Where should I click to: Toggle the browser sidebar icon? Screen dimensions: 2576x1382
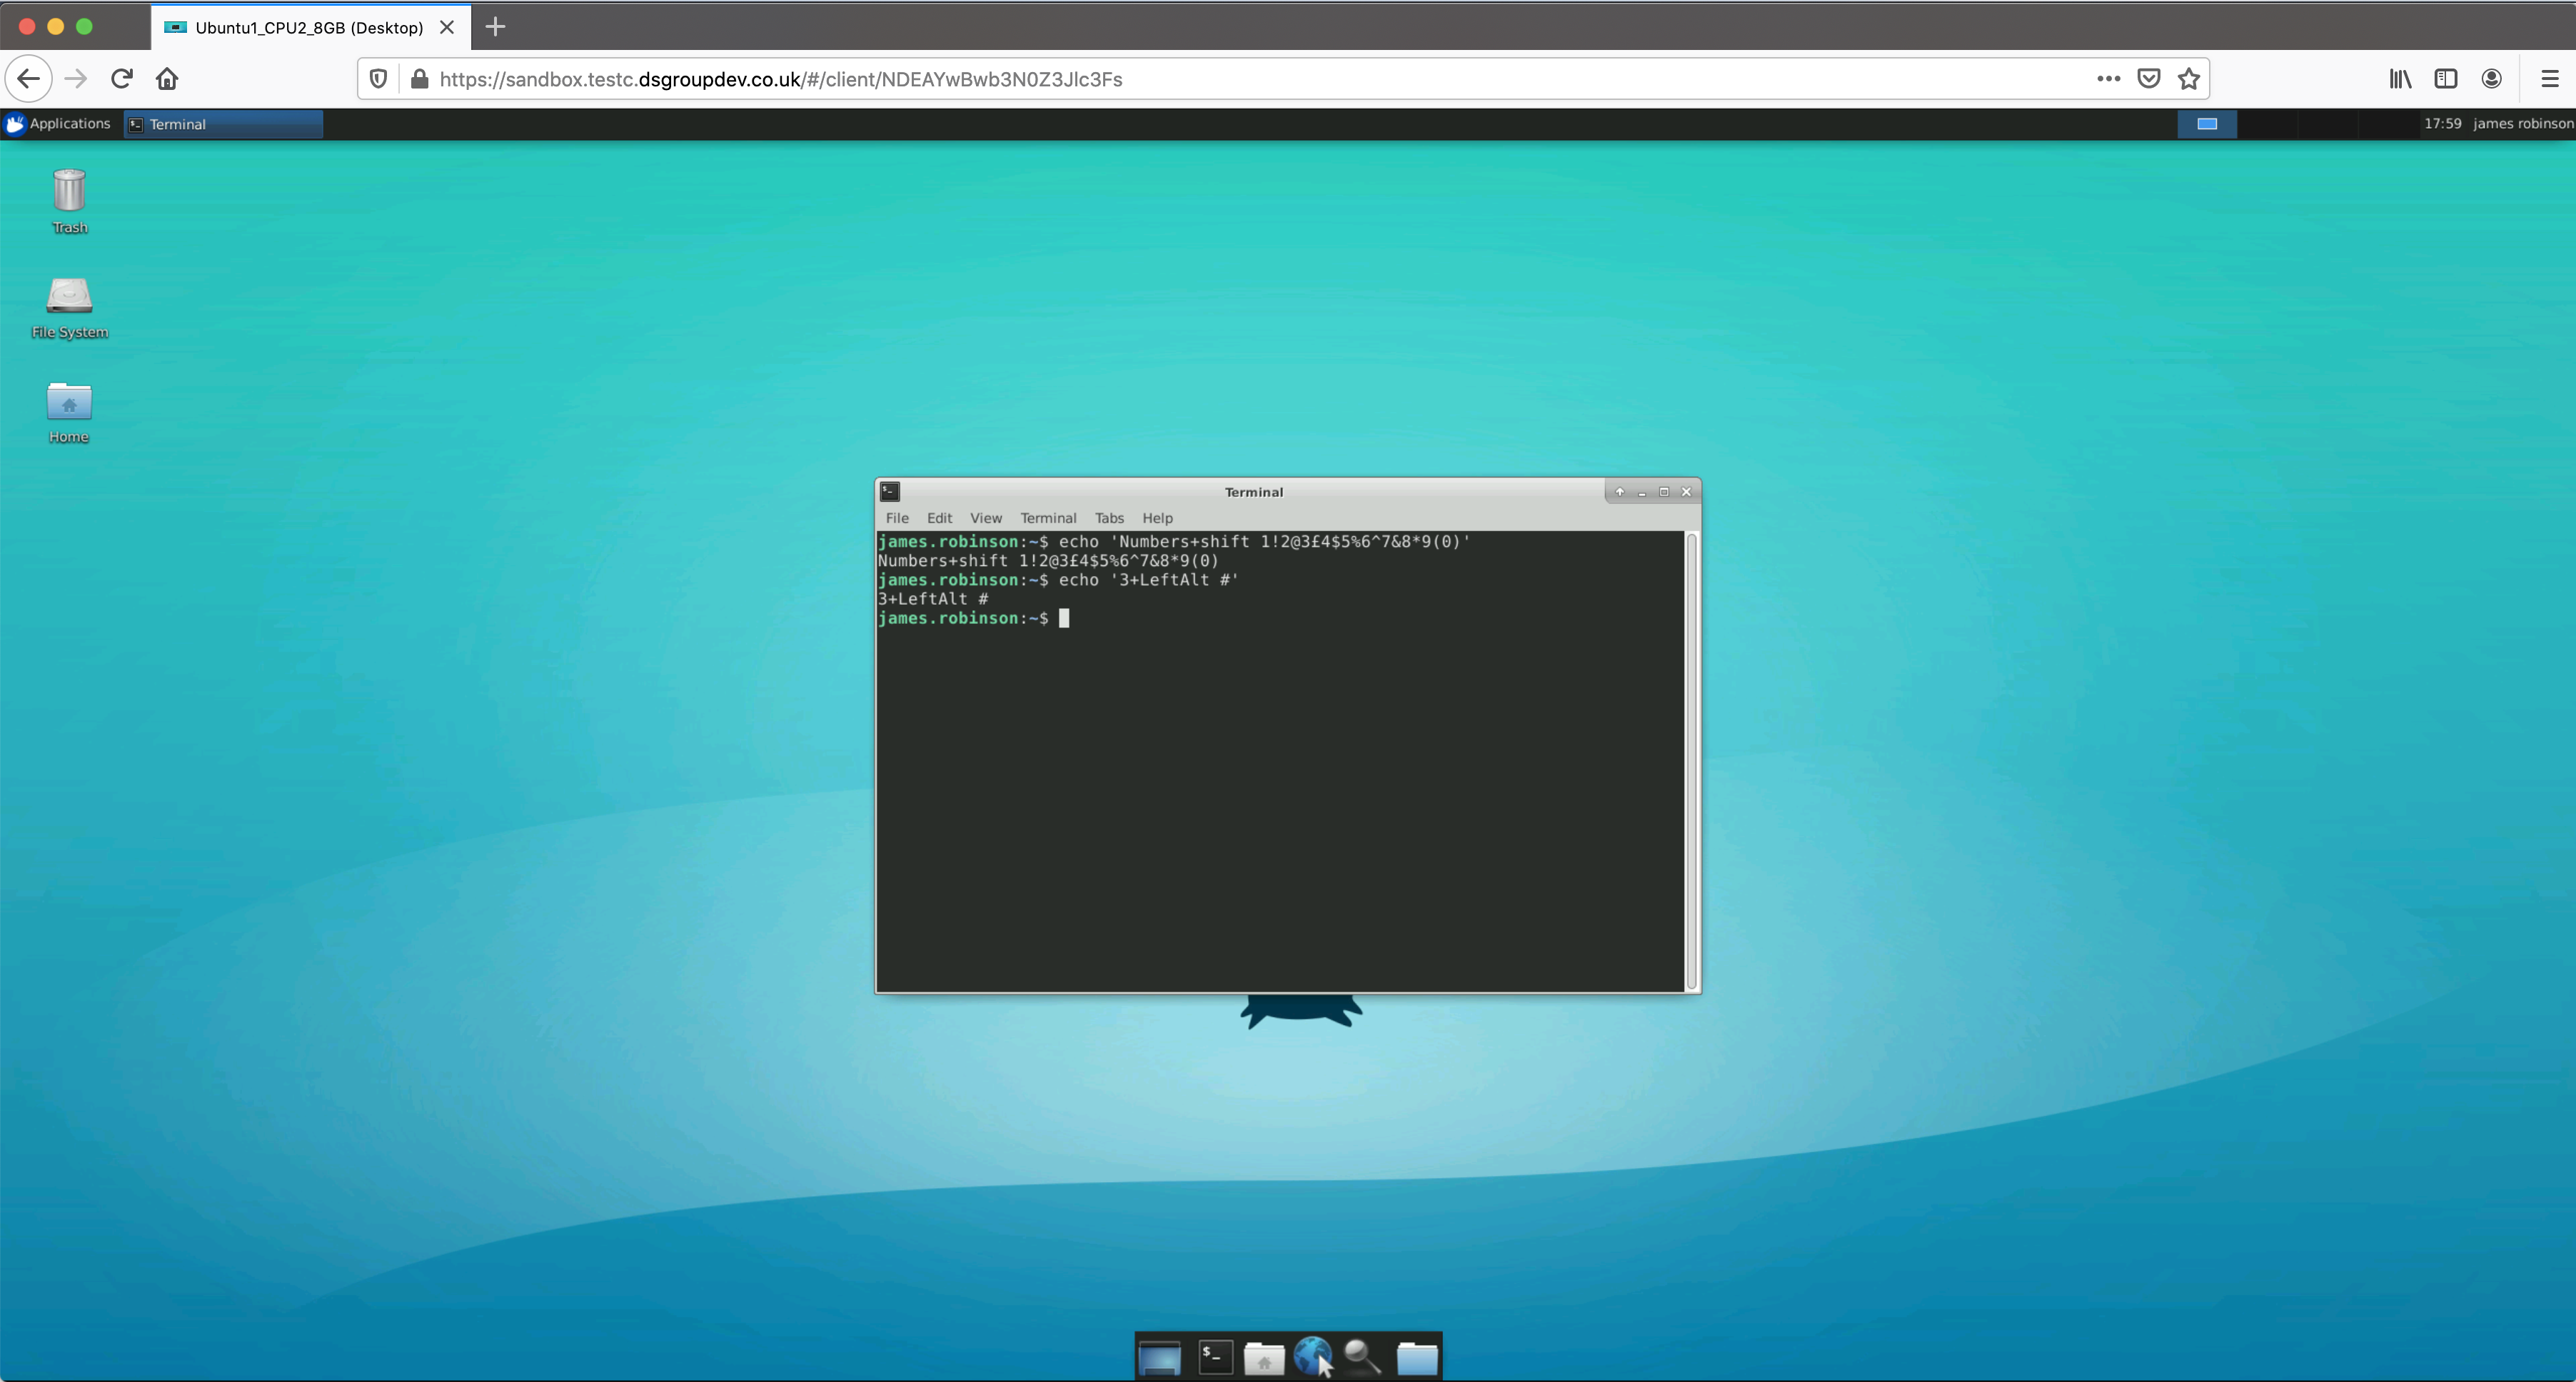(x=2446, y=79)
